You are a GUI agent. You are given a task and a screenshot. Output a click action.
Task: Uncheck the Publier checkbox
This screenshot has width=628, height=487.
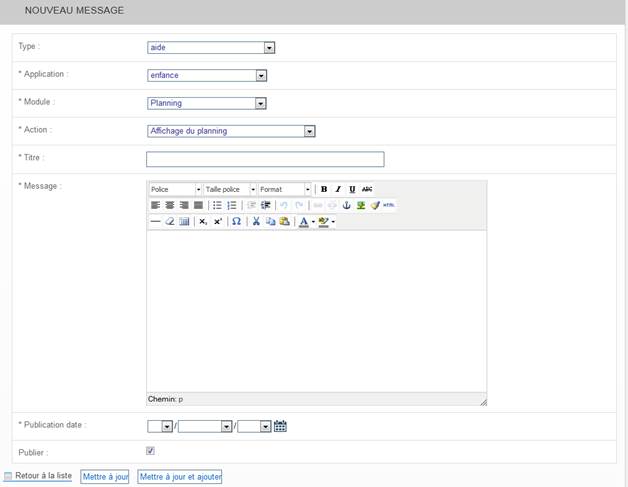click(151, 451)
